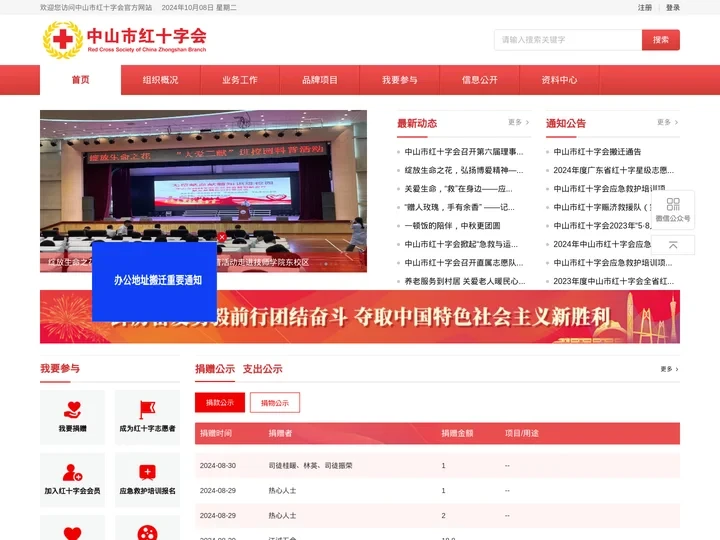Open 信息公开 navigation menu
Viewport: 720px width, 540px height.
[479, 80]
